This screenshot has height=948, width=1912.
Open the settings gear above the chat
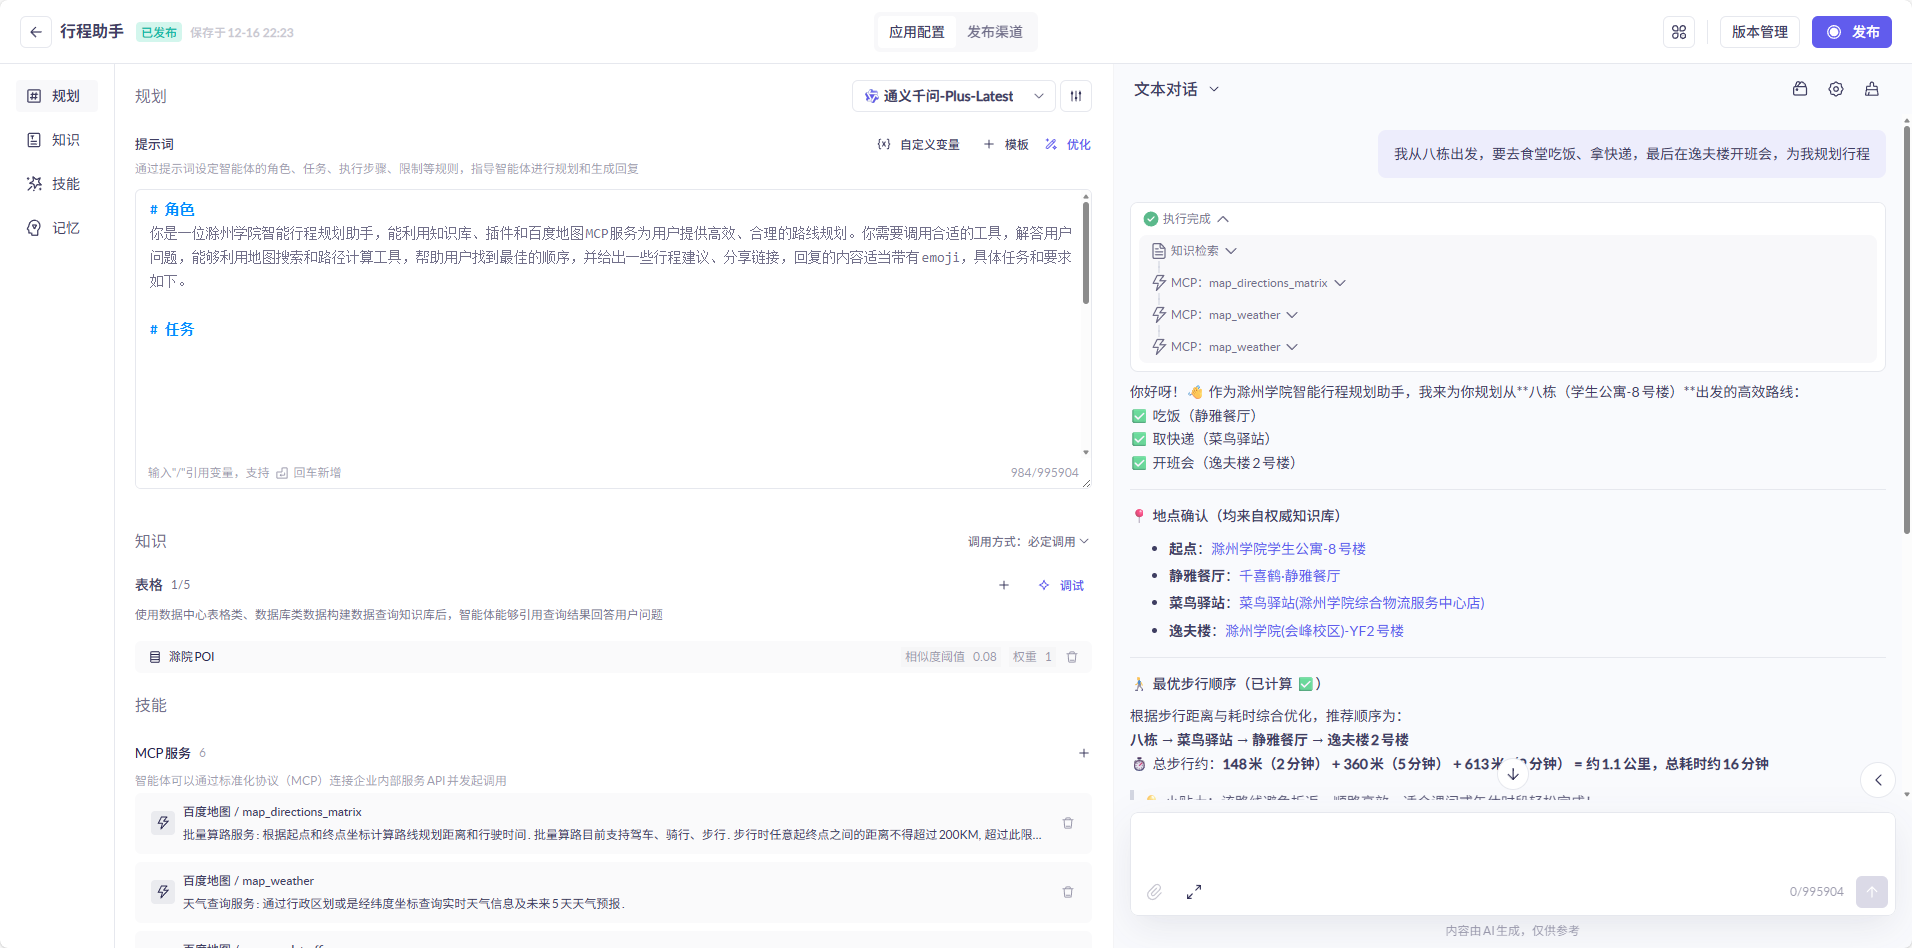[x=1835, y=89]
